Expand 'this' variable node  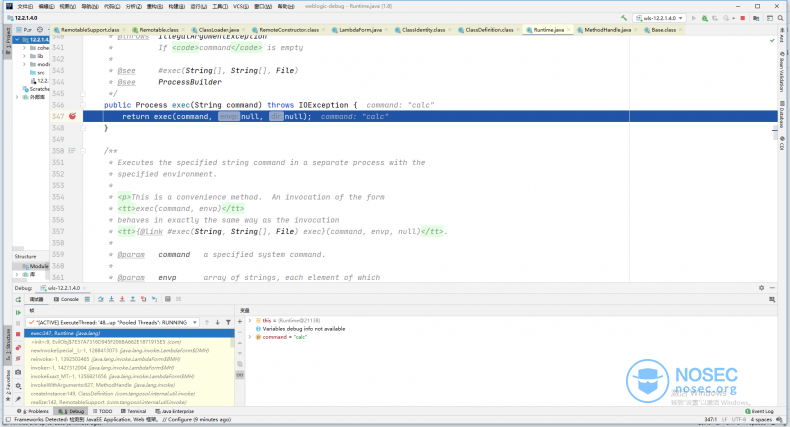pyautogui.click(x=250, y=321)
